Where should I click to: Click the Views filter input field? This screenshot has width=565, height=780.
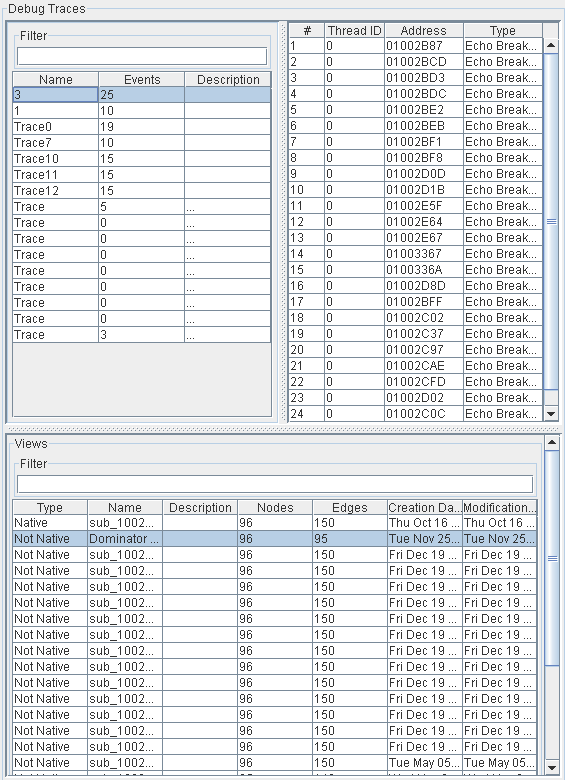click(275, 484)
